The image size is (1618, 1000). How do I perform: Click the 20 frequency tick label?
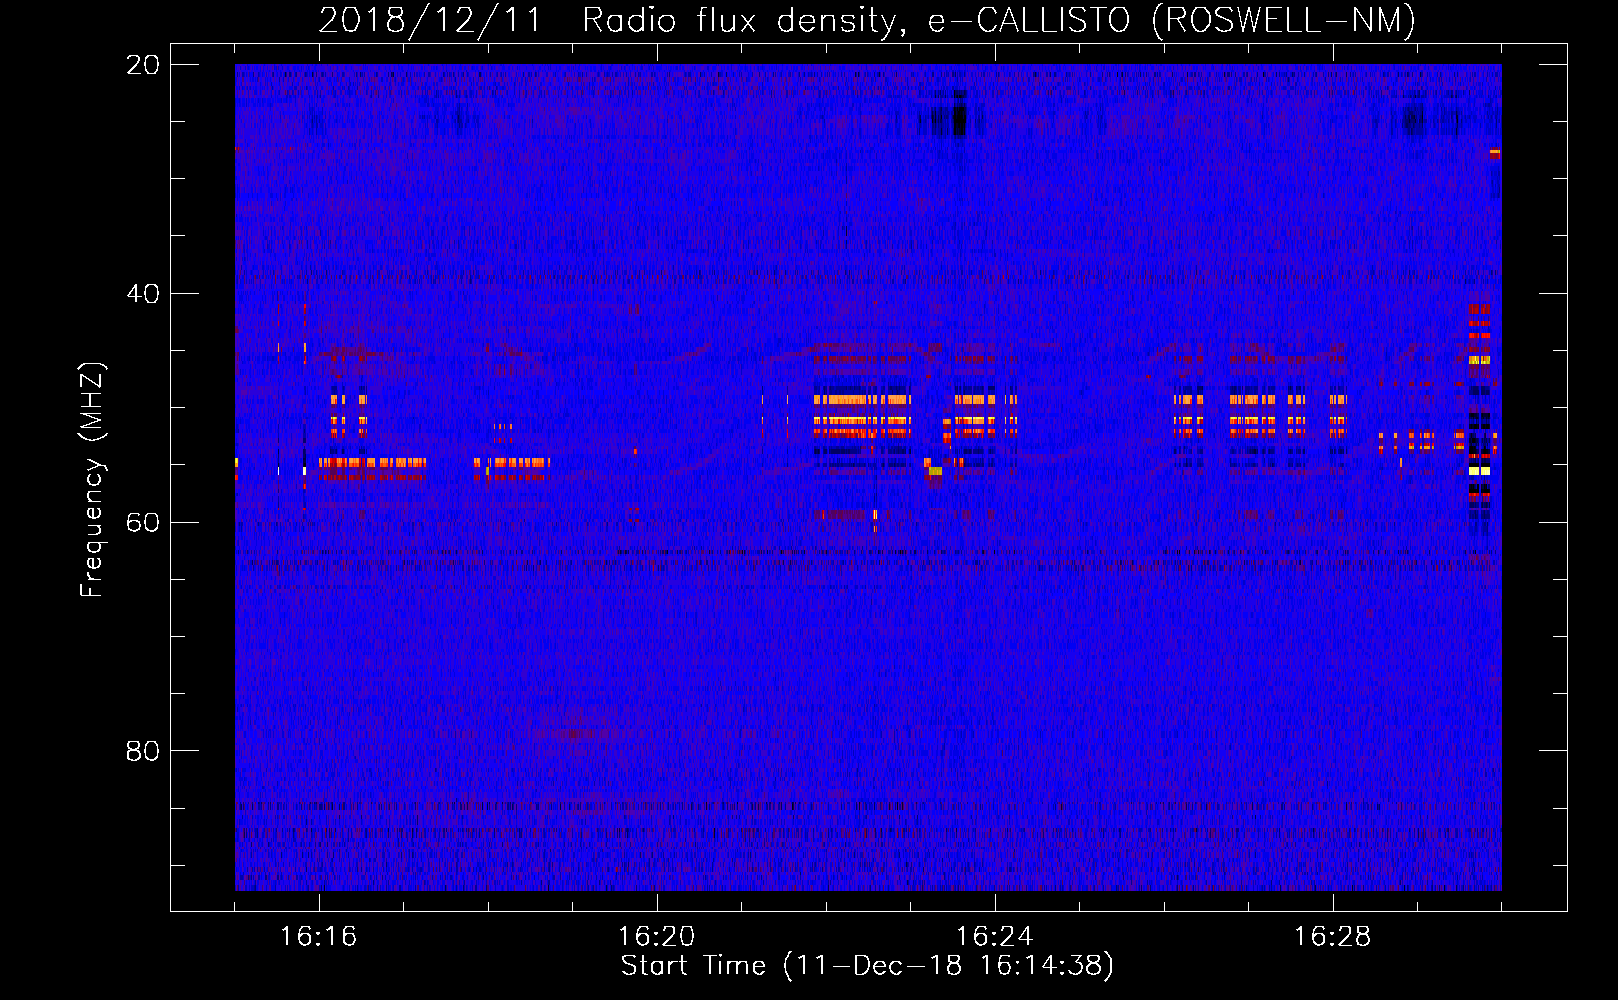point(143,65)
